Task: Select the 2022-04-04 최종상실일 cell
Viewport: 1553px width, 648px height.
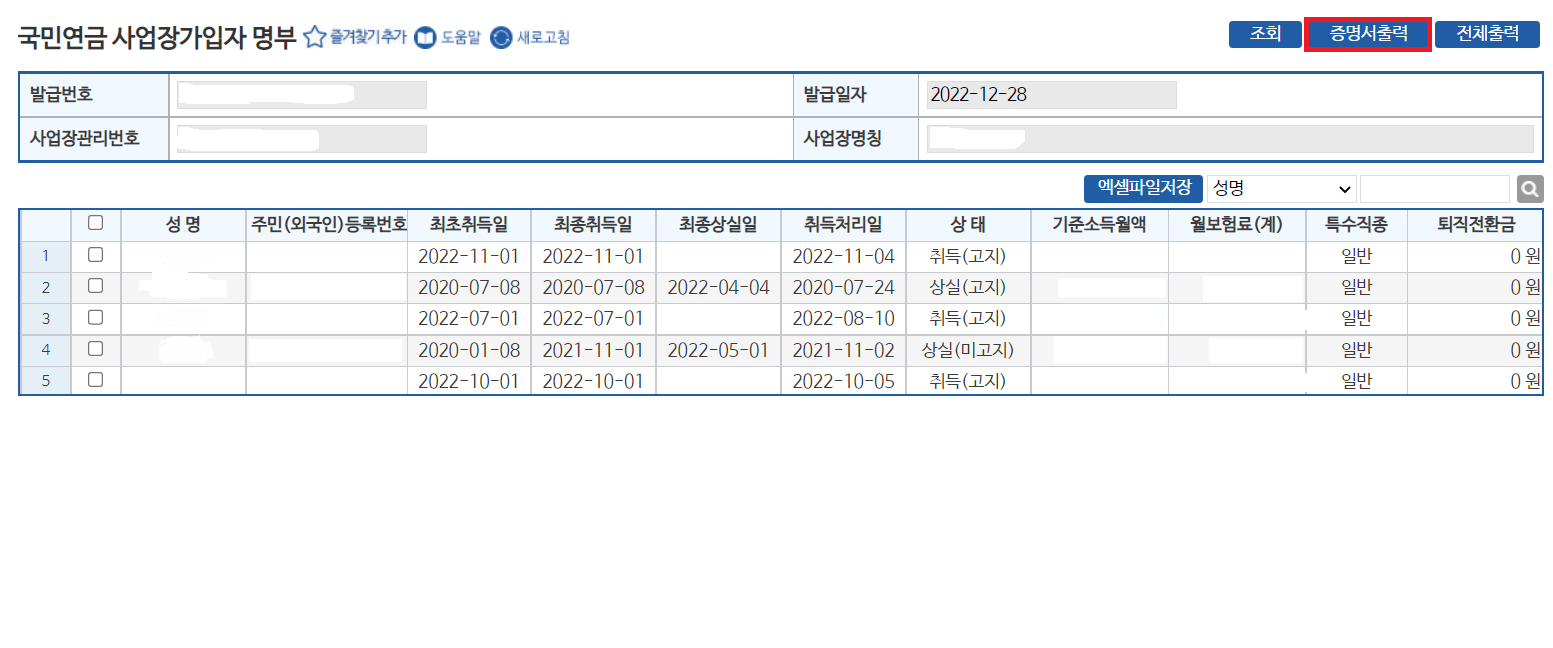Action: [x=719, y=288]
